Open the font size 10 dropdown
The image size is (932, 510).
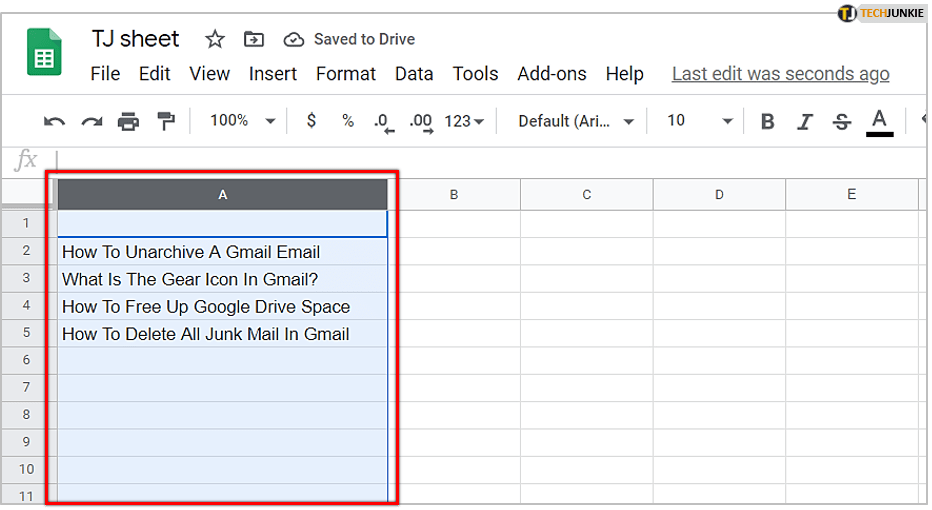pyautogui.click(x=699, y=121)
